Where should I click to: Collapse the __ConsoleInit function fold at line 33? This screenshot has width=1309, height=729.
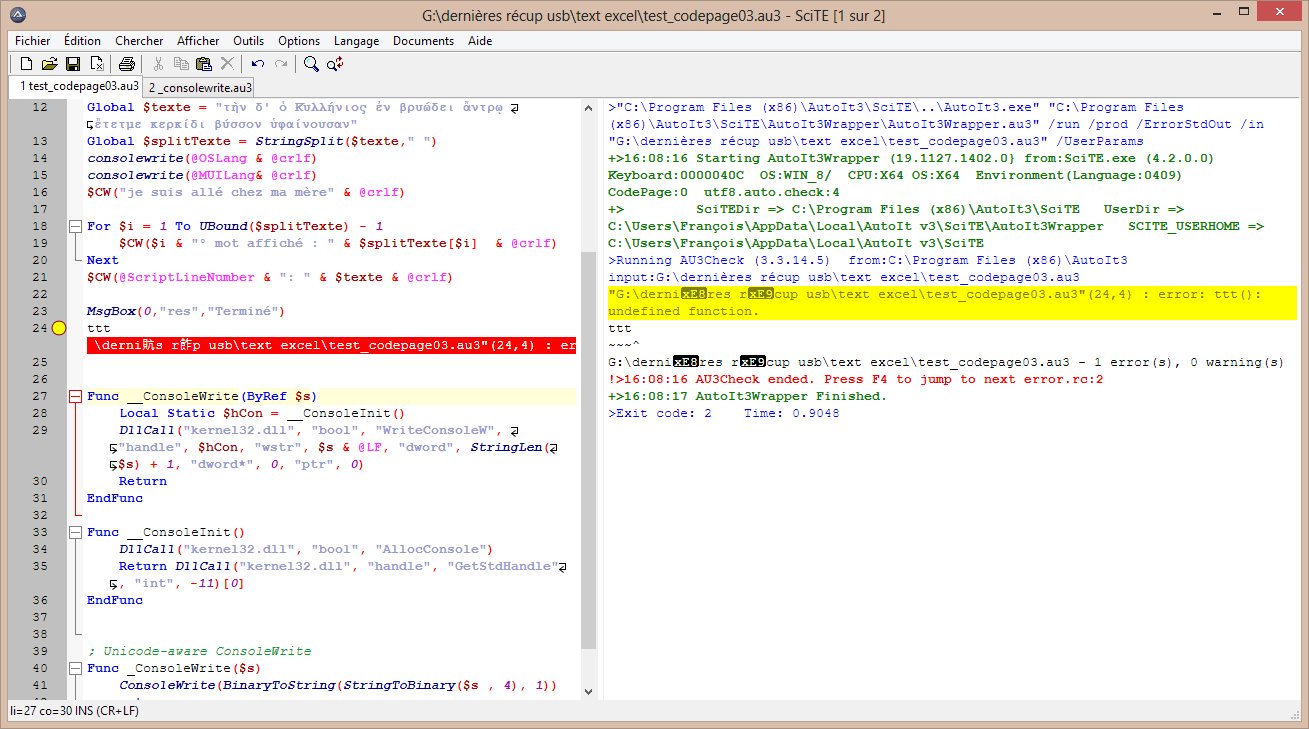coord(75,533)
